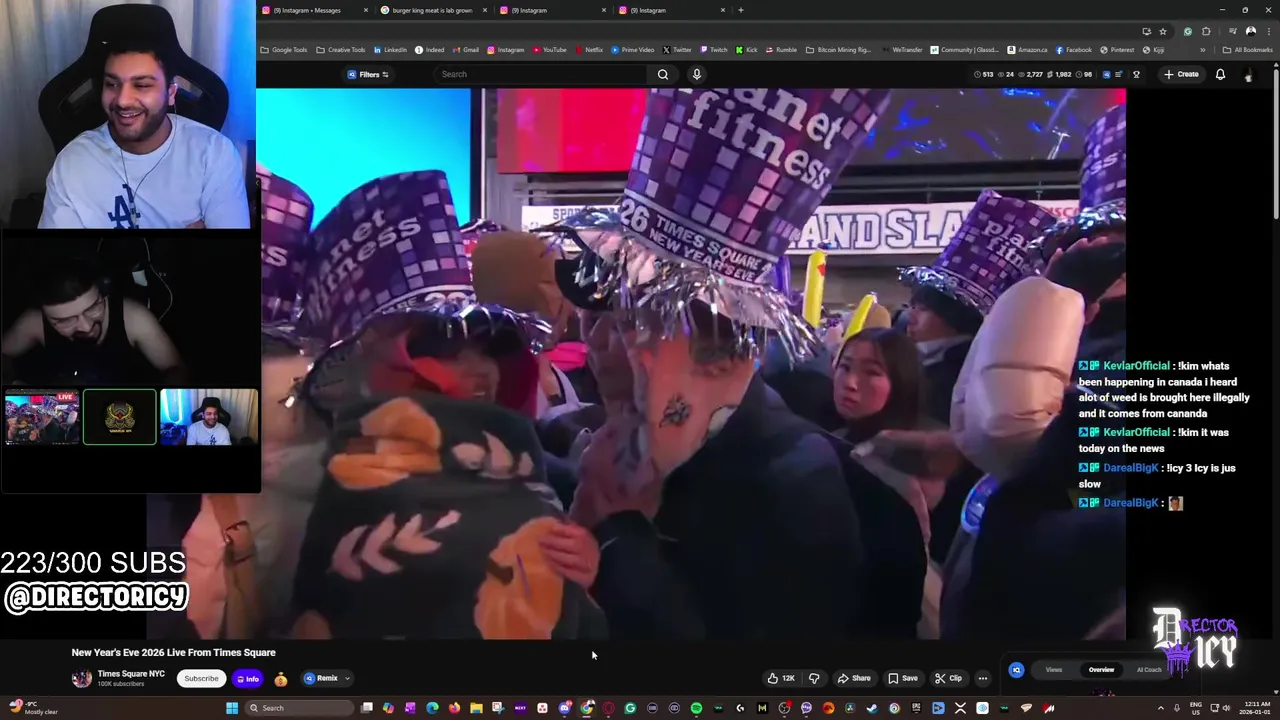Select the AI Coach tab

1149,670
